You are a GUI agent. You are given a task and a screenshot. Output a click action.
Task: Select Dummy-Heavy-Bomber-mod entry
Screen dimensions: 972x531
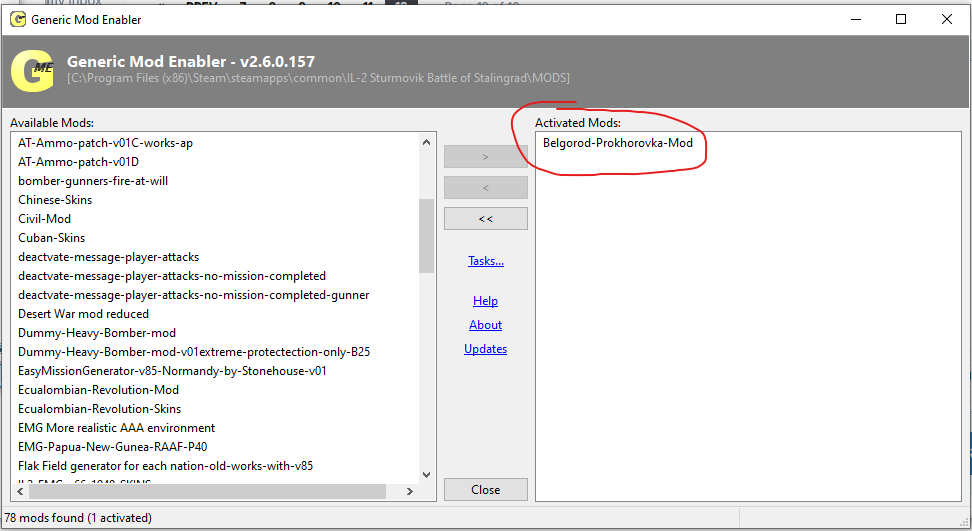(x=97, y=333)
